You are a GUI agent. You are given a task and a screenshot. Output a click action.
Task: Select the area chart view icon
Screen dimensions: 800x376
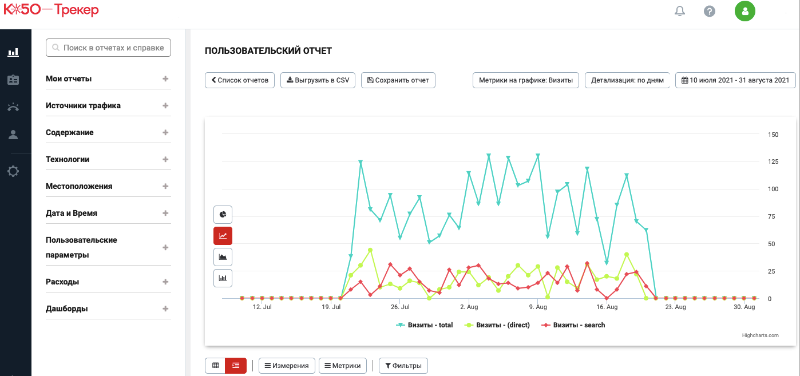coord(222,257)
